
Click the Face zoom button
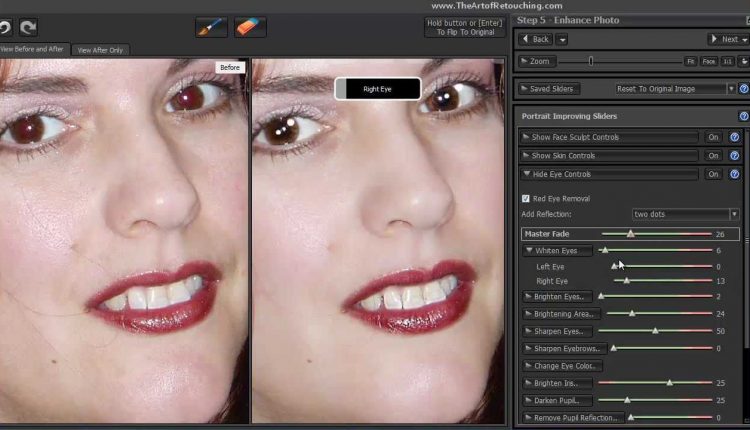click(709, 61)
